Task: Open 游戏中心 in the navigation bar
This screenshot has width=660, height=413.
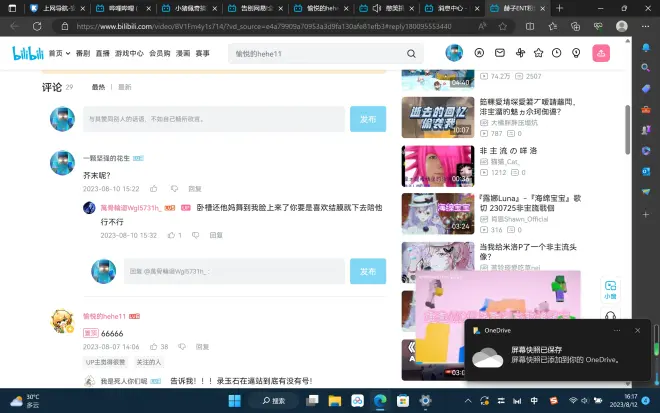Action: (129, 54)
